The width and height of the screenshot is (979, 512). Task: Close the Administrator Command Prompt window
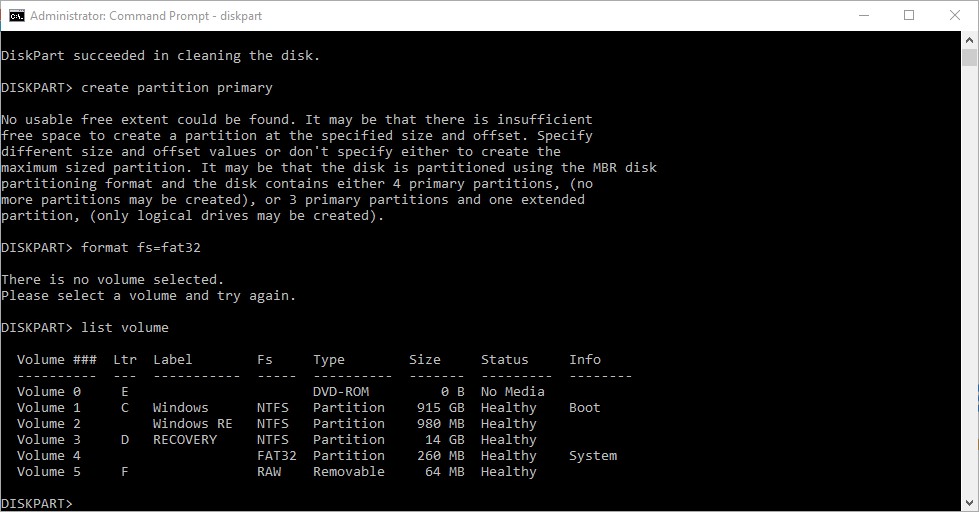tap(955, 16)
